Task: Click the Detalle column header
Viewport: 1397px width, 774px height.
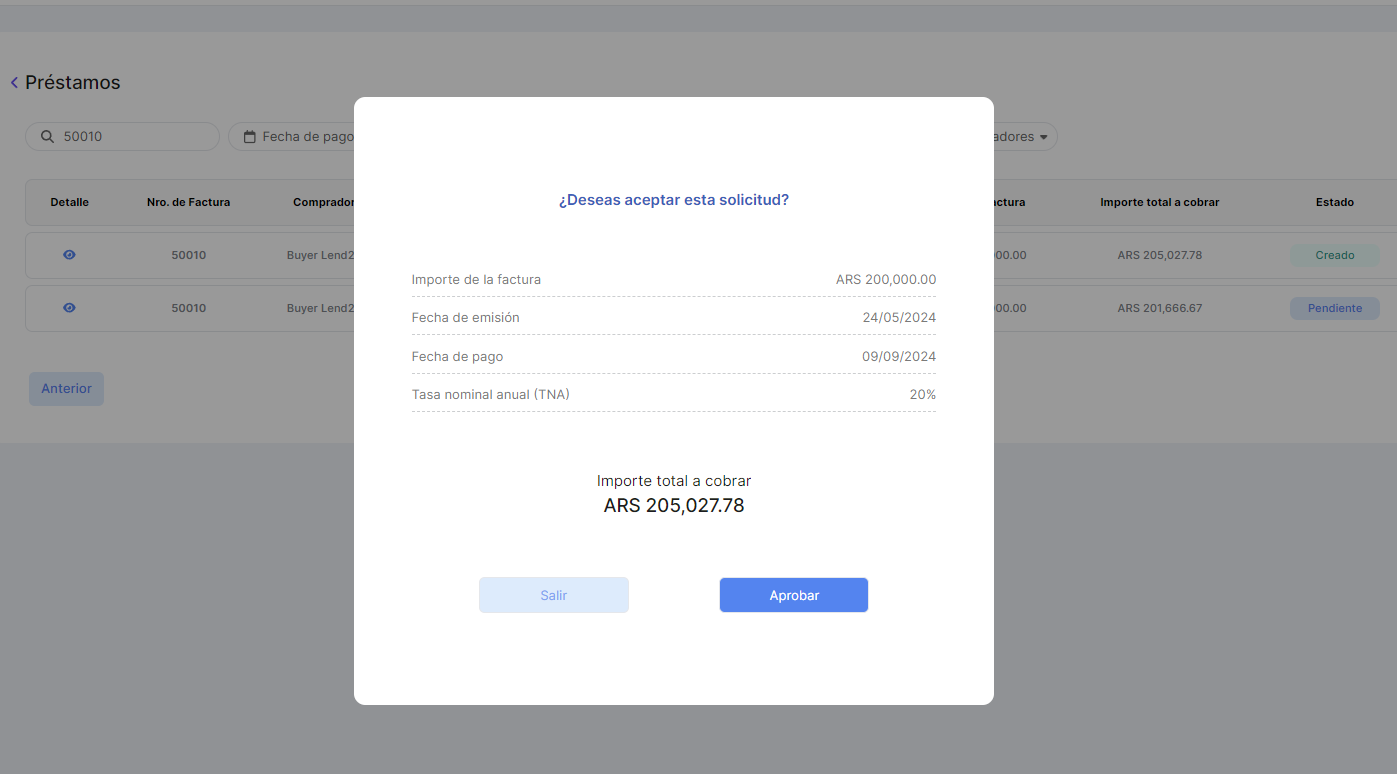Action: (x=69, y=202)
